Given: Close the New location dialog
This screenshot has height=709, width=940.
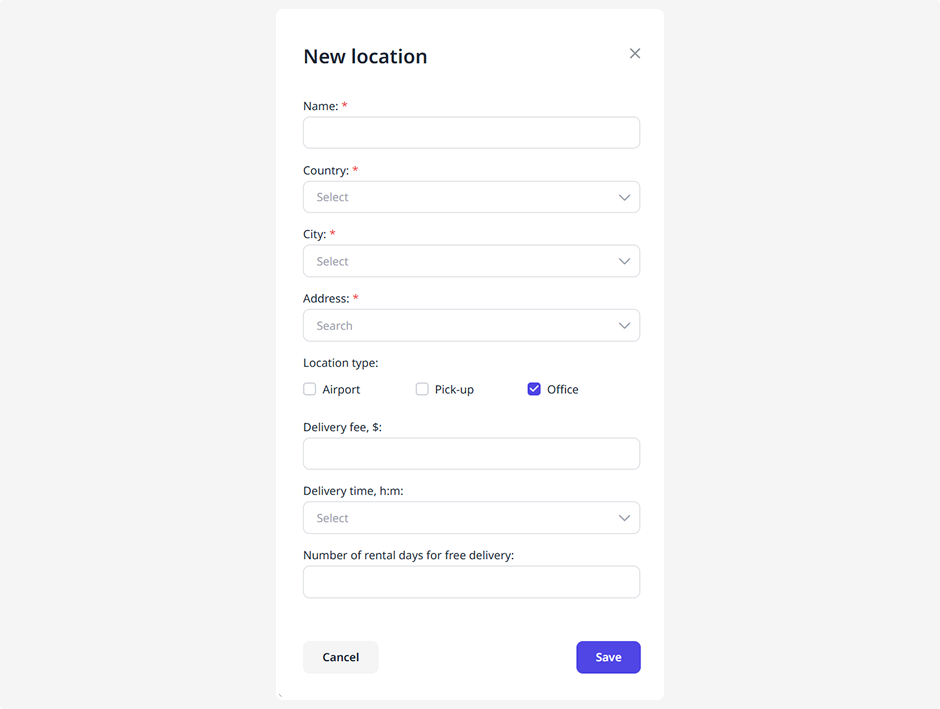Looking at the screenshot, I should pos(634,54).
